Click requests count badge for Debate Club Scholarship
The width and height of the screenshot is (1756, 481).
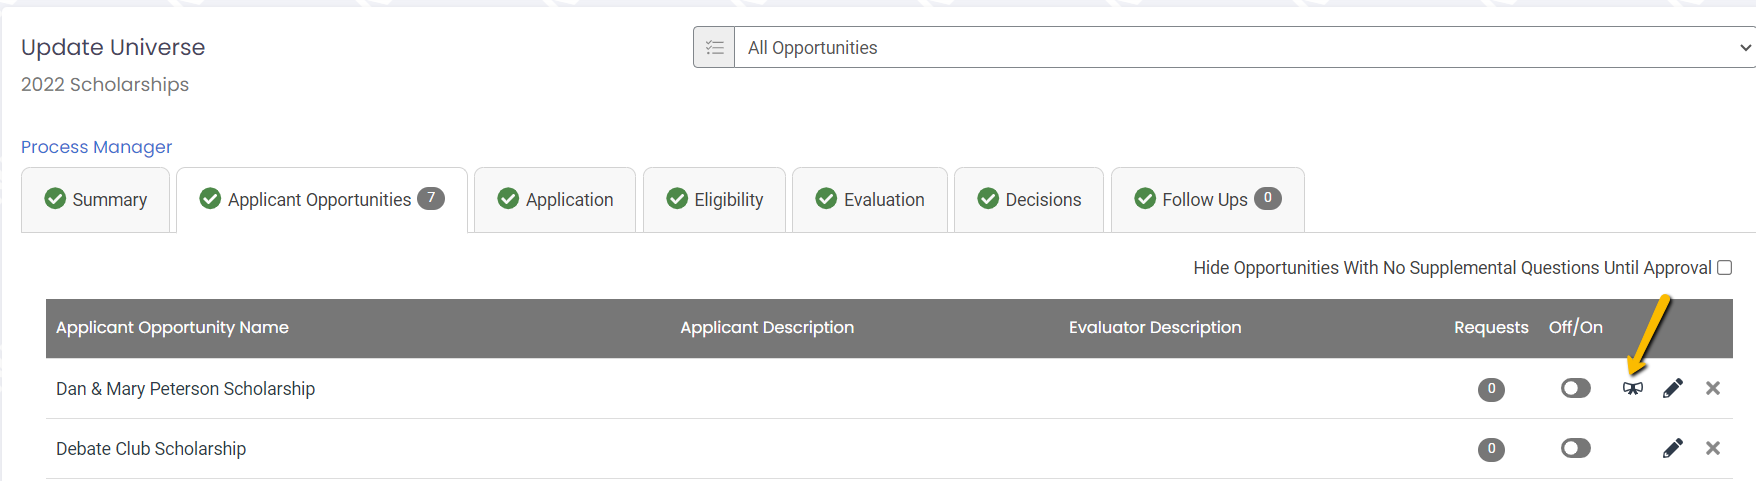tap(1491, 449)
